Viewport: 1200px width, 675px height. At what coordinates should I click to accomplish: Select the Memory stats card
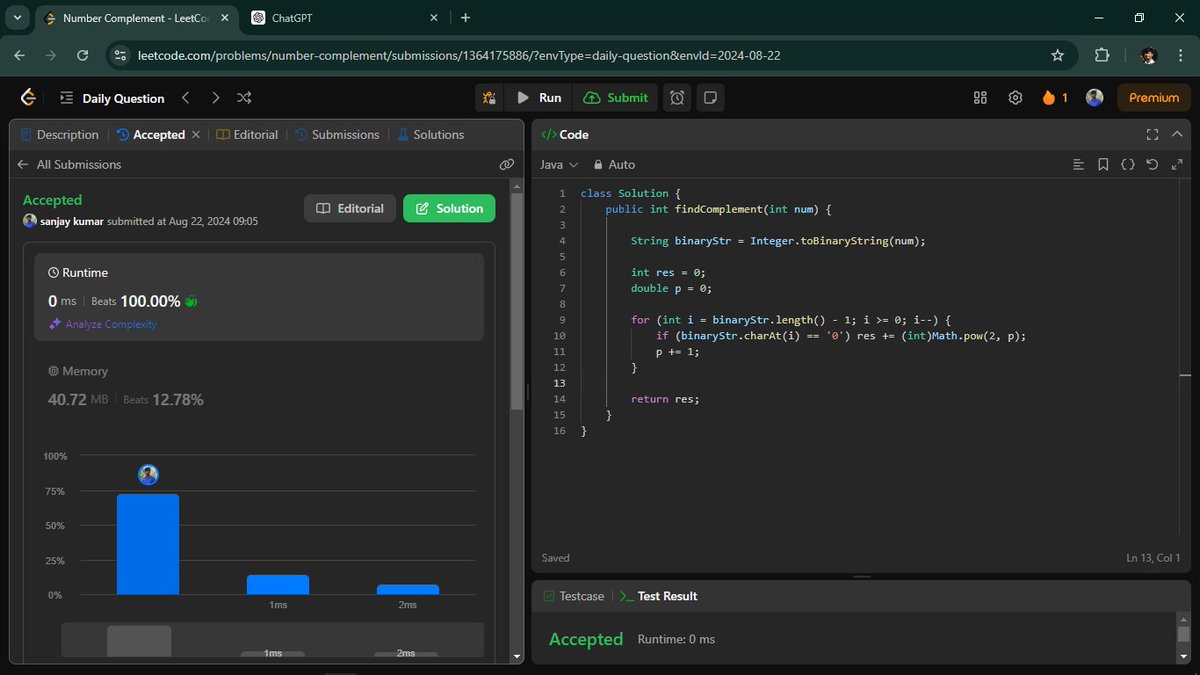[259, 386]
